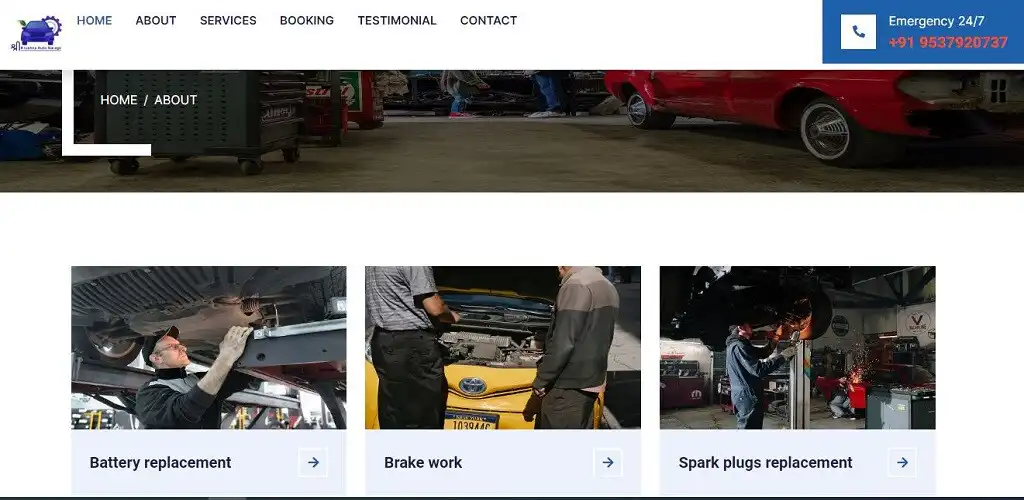Viewport: 1024px width, 500px height.
Task: Call the +91 9537920737 phone number
Action: pos(947,42)
